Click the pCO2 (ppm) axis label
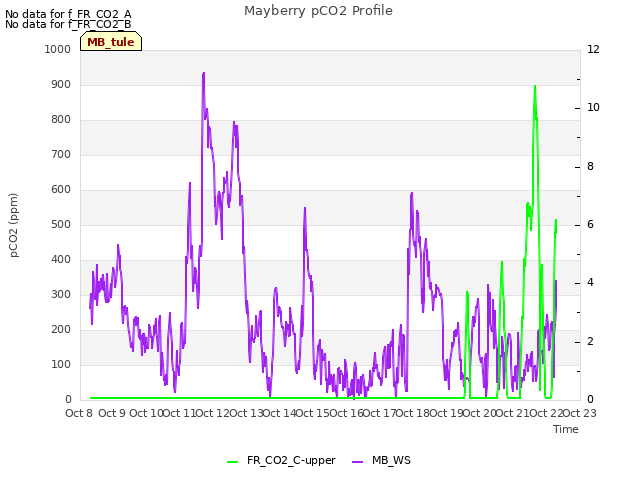Viewport: 640px width, 480px height. pyautogui.click(x=13, y=225)
